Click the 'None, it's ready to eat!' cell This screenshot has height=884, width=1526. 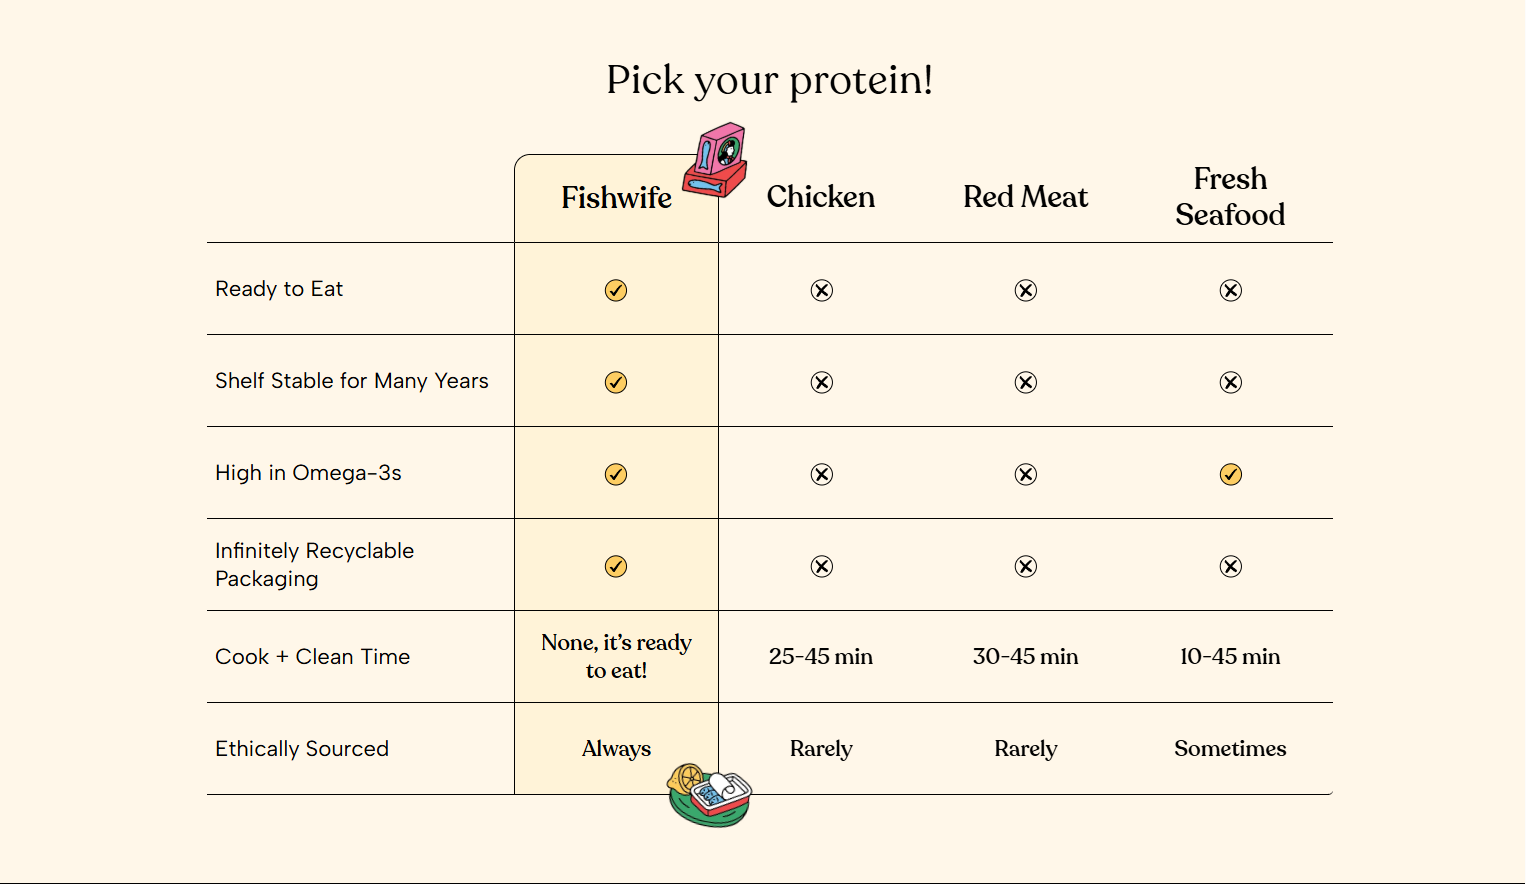[x=616, y=656]
